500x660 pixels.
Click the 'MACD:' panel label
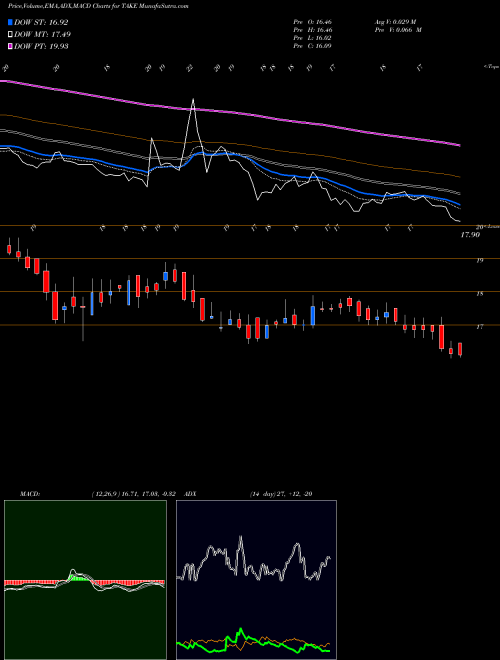(x=30, y=494)
